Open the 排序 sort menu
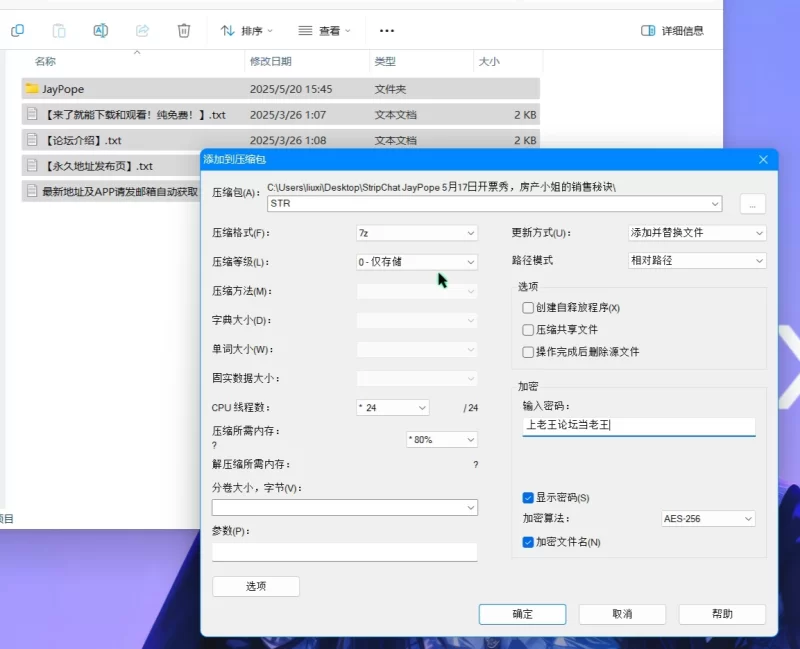Image resolution: width=800 pixels, height=649 pixels. coord(246,31)
